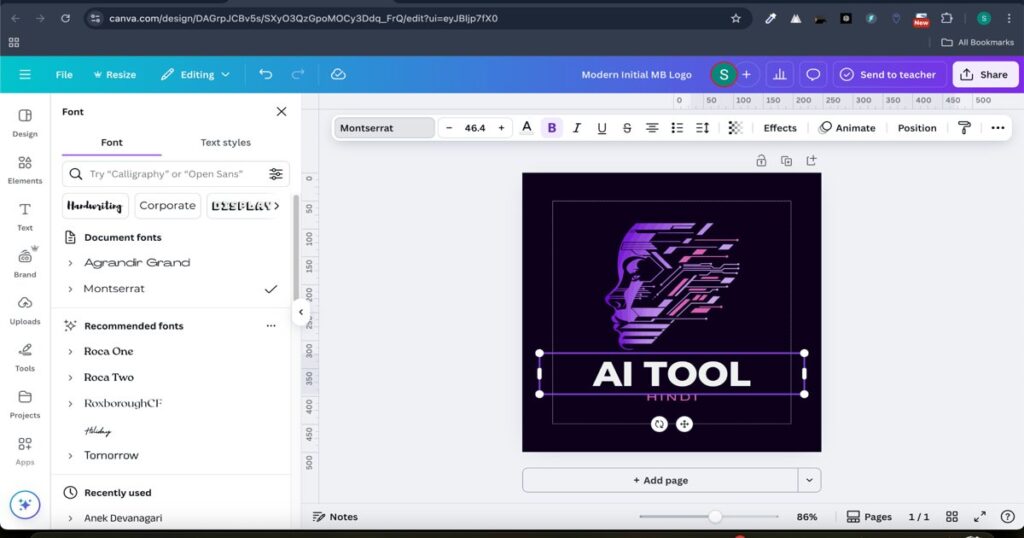Redo the last undone action

pos(298,74)
